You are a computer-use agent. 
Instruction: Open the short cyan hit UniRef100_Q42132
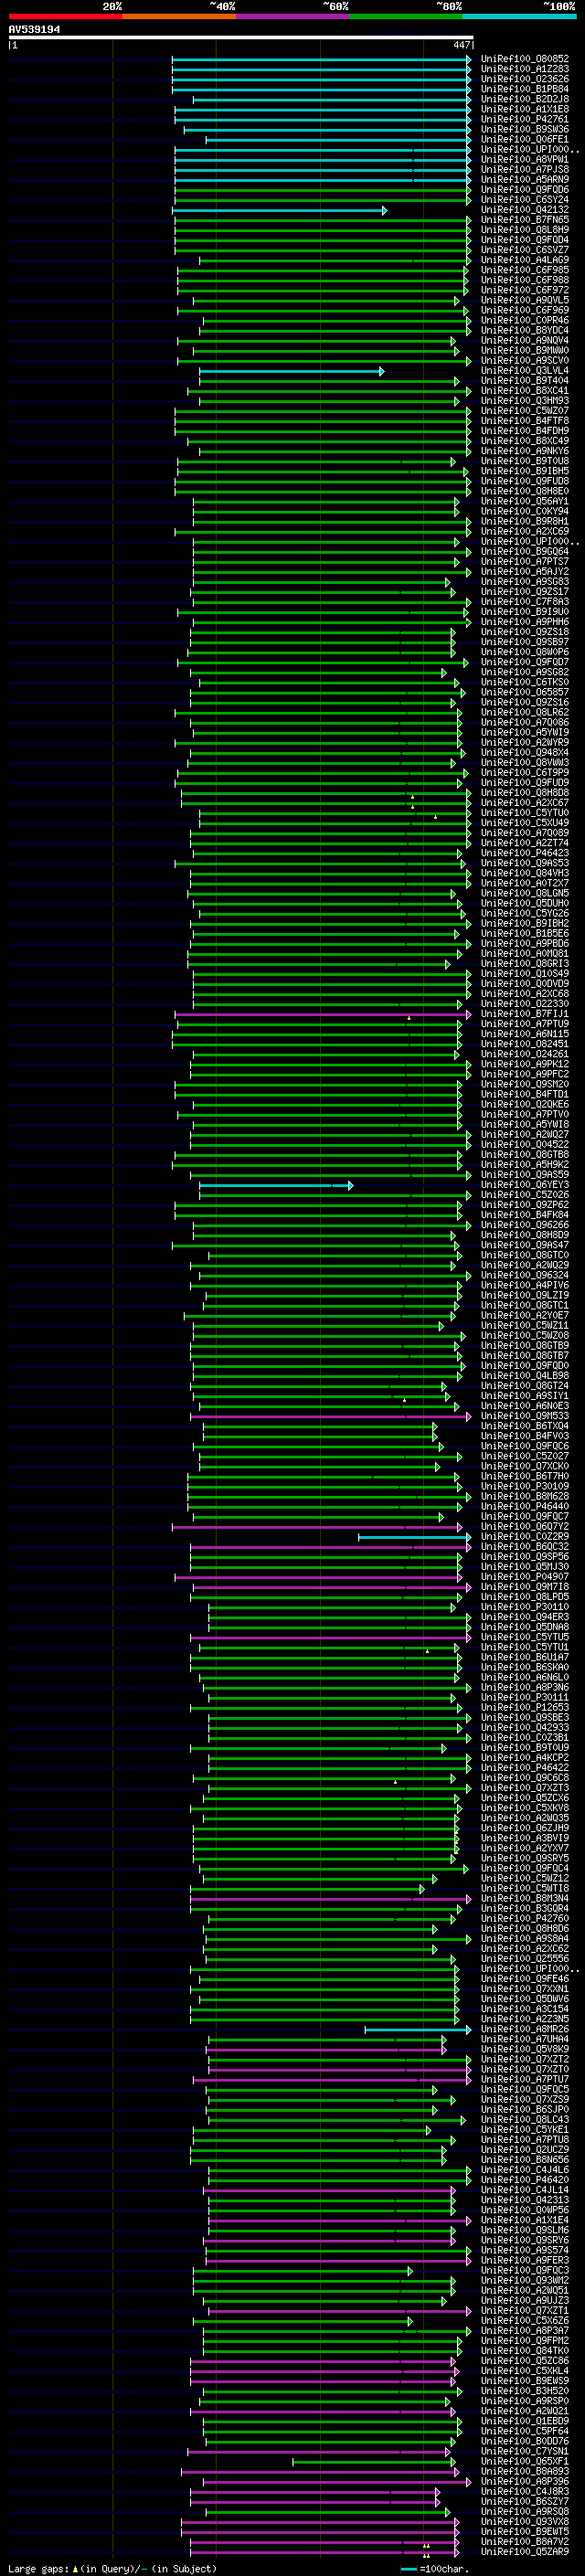525,210
